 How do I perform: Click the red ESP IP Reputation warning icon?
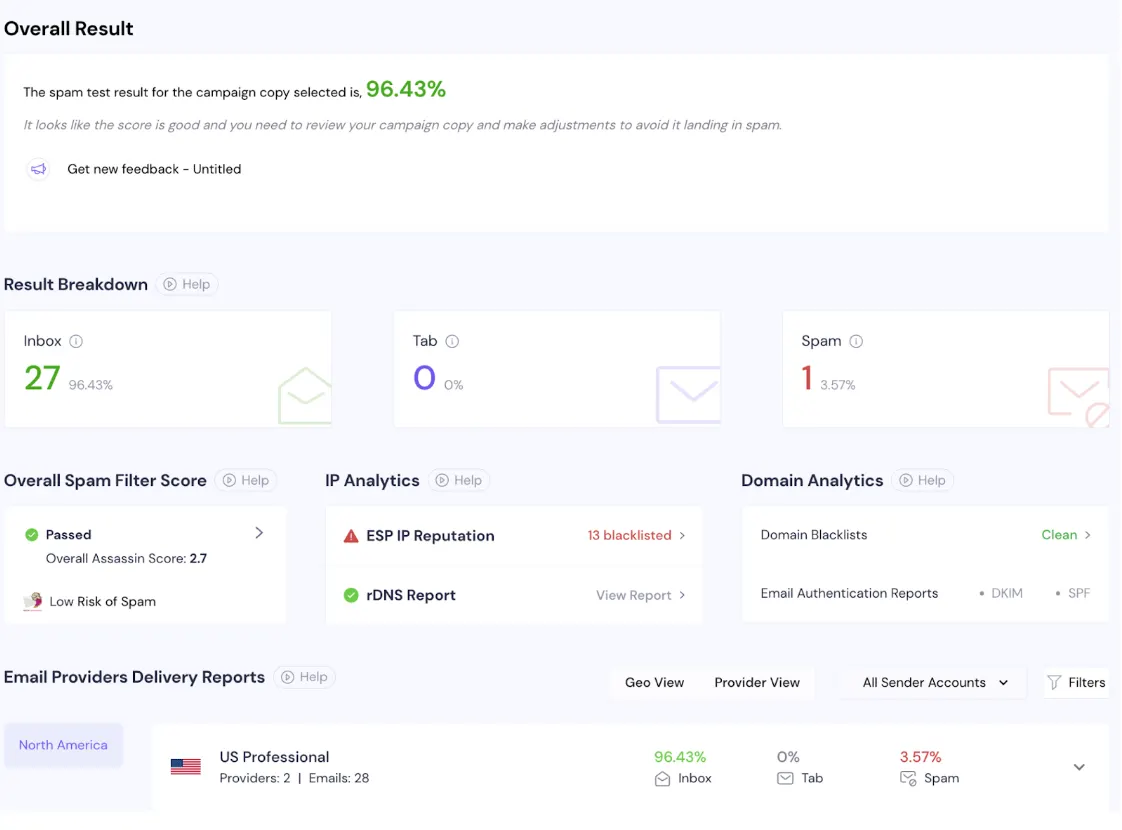point(351,536)
